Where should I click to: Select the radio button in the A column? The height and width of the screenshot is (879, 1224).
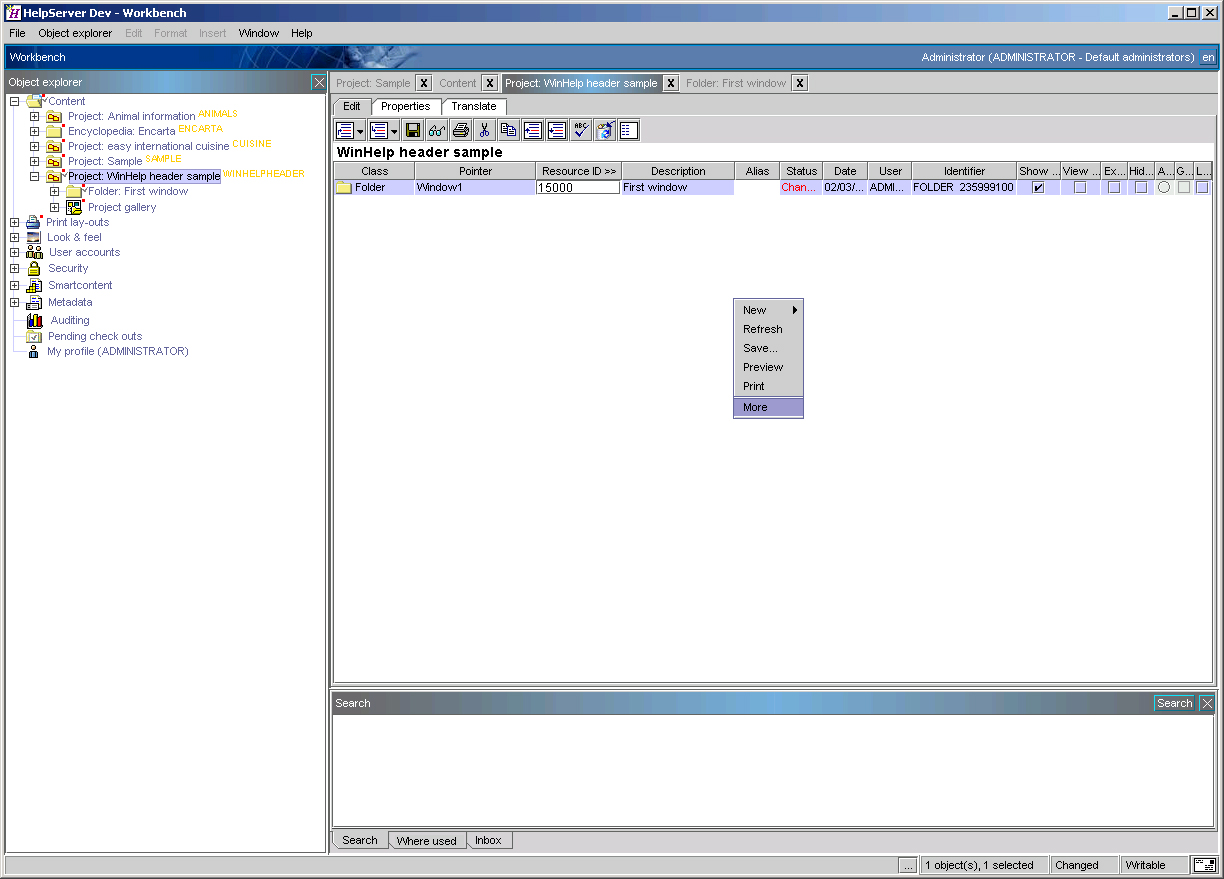tap(1164, 187)
